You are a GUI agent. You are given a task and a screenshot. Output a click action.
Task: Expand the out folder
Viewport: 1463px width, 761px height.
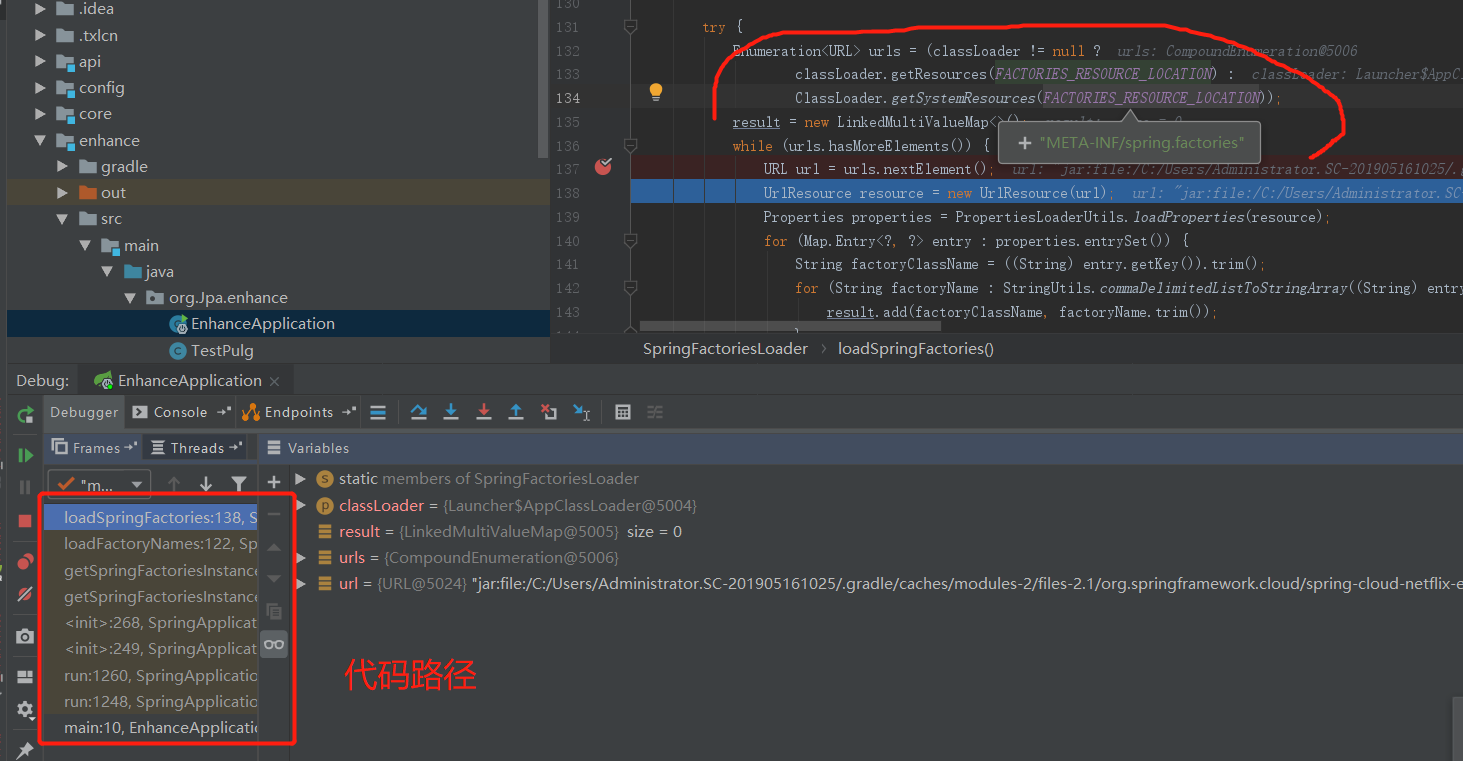coord(63,193)
